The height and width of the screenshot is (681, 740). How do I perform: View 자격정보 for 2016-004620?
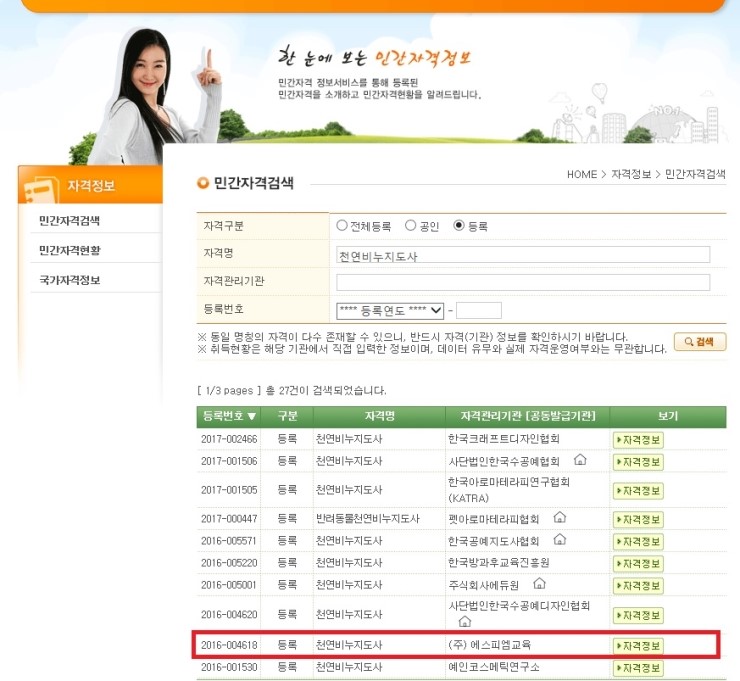[x=639, y=615]
